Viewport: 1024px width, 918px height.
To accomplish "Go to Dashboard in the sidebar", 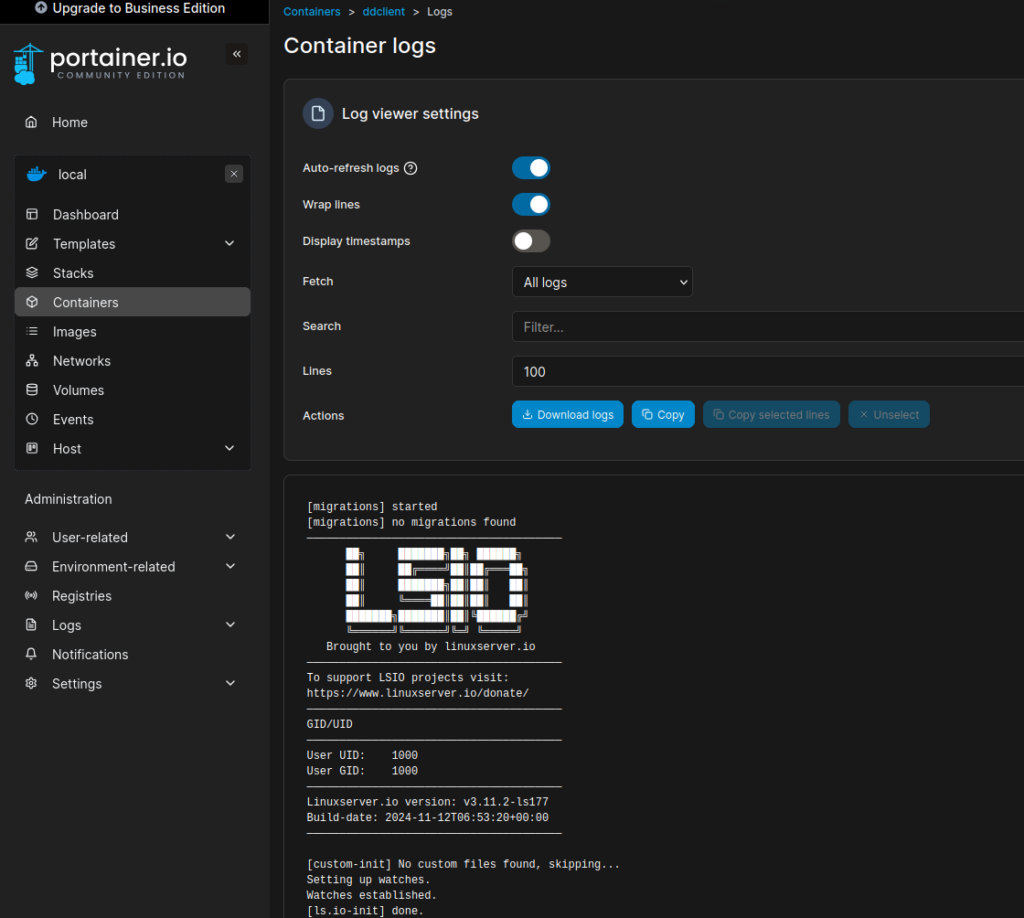I will (133, 214).
